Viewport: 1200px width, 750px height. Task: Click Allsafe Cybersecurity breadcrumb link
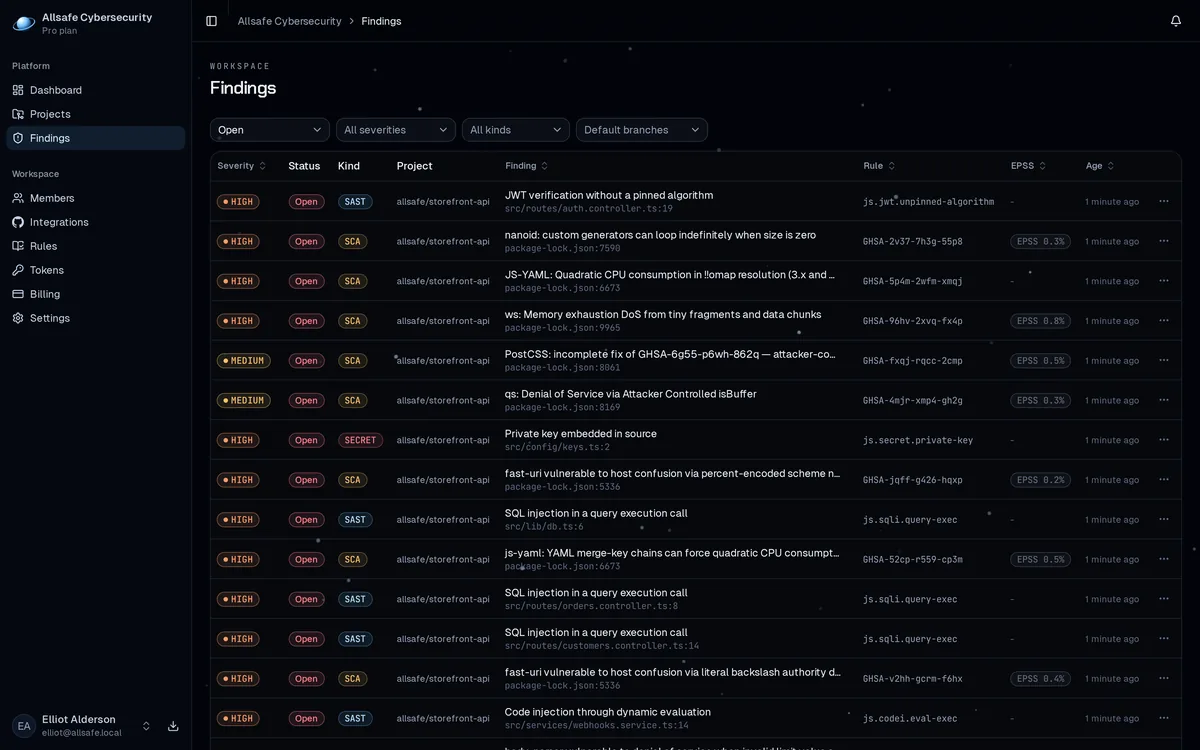pyautogui.click(x=290, y=21)
